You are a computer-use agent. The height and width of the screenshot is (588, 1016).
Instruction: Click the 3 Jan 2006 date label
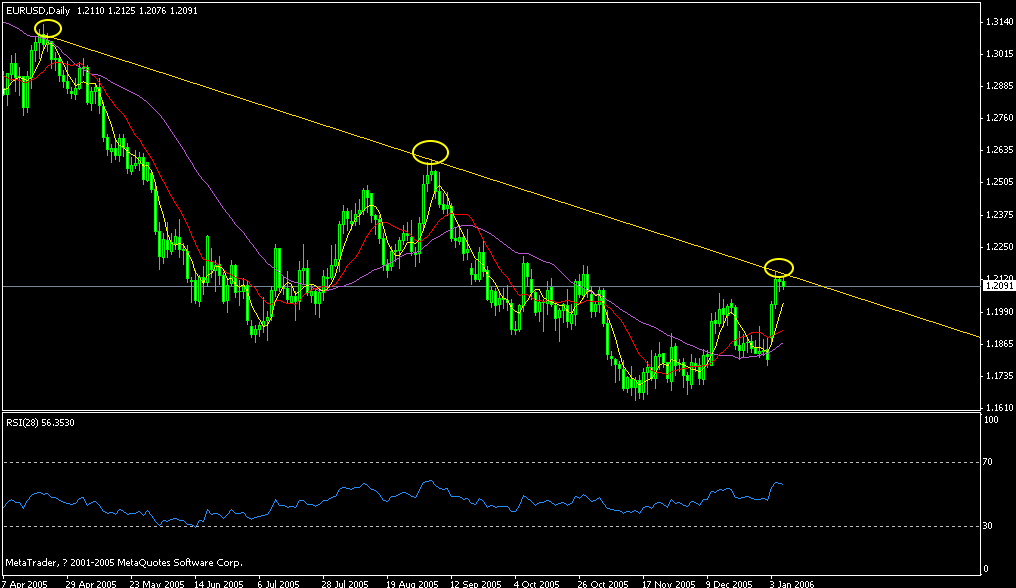(792, 583)
